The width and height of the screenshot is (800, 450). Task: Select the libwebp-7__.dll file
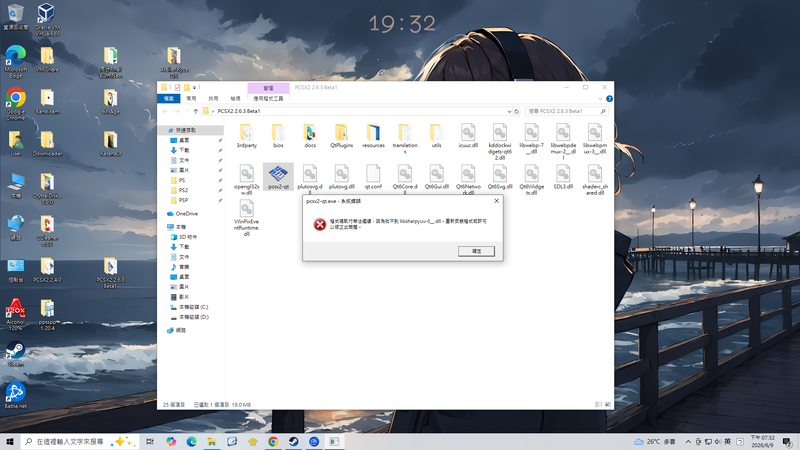point(531,139)
